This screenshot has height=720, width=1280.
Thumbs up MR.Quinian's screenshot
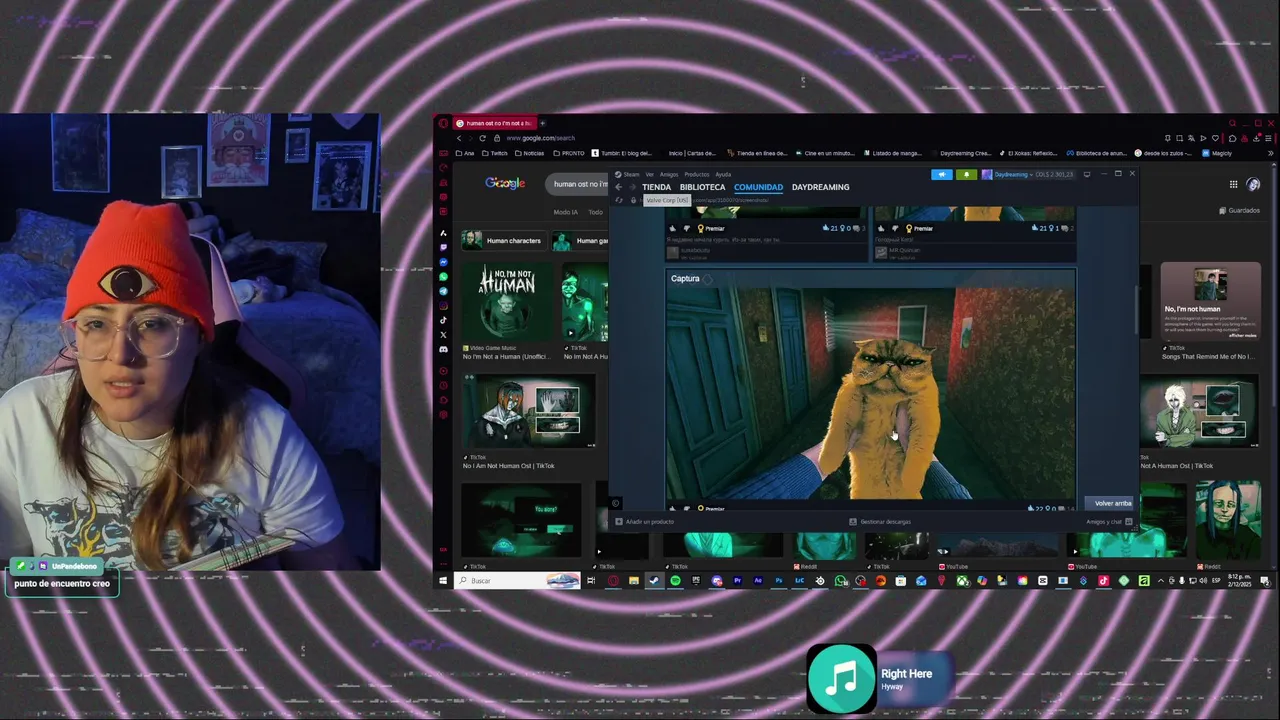pyautogui.click(x=881, y=228)
